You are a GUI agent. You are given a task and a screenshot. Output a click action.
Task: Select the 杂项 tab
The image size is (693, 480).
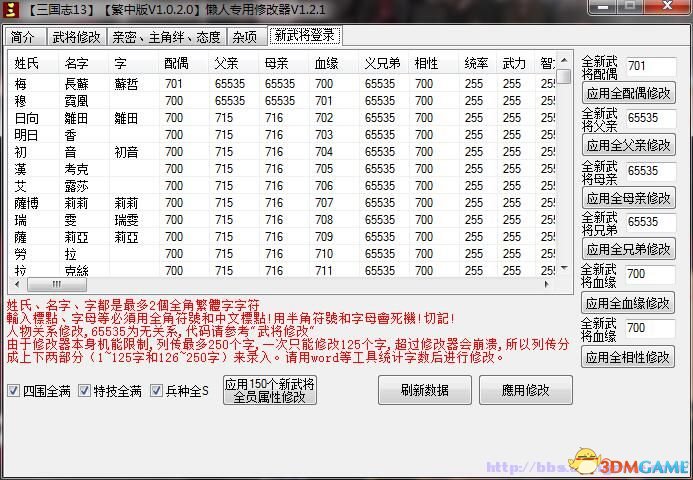pos(246,37)
